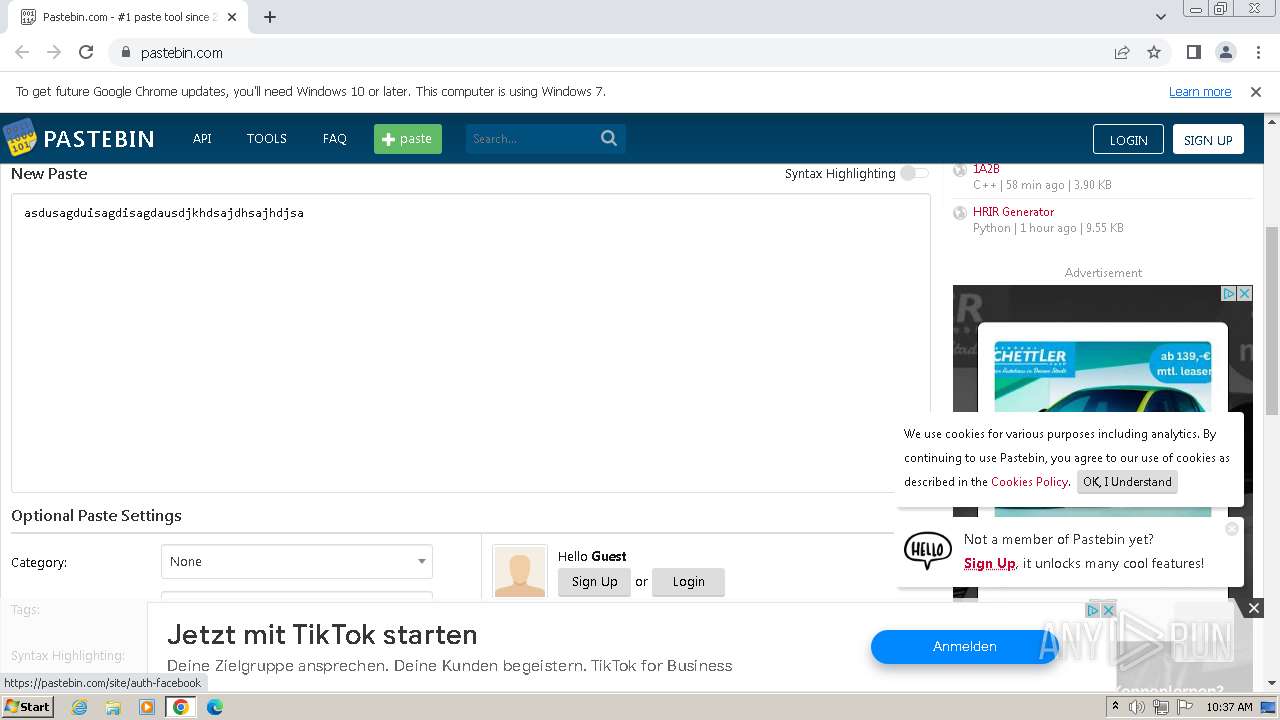The height and width of the screenshot is (720, 1280).
Task: Click the Pastebin logo icon
Action: tap(19, 138)
